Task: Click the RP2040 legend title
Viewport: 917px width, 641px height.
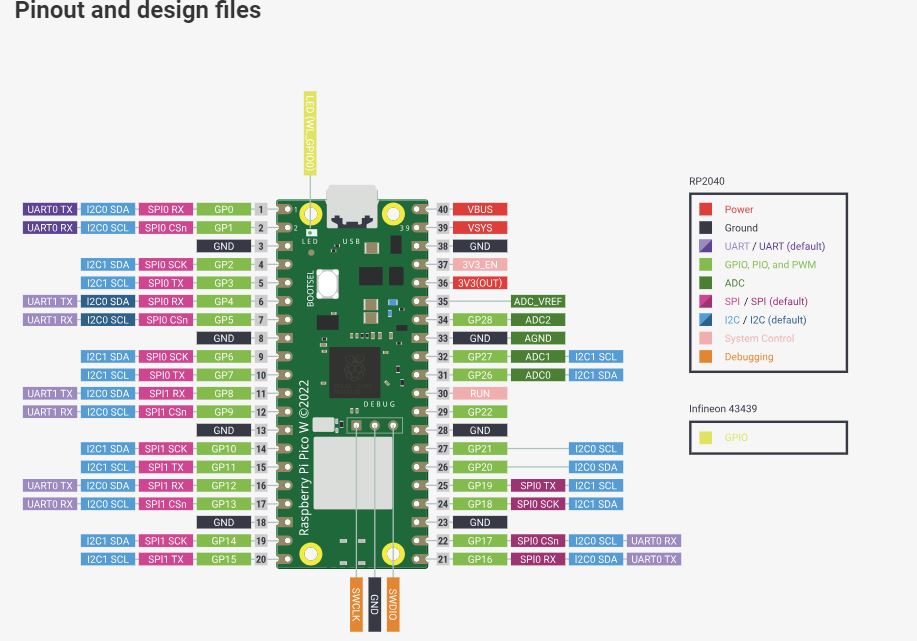Action: [x=706, y=181]
